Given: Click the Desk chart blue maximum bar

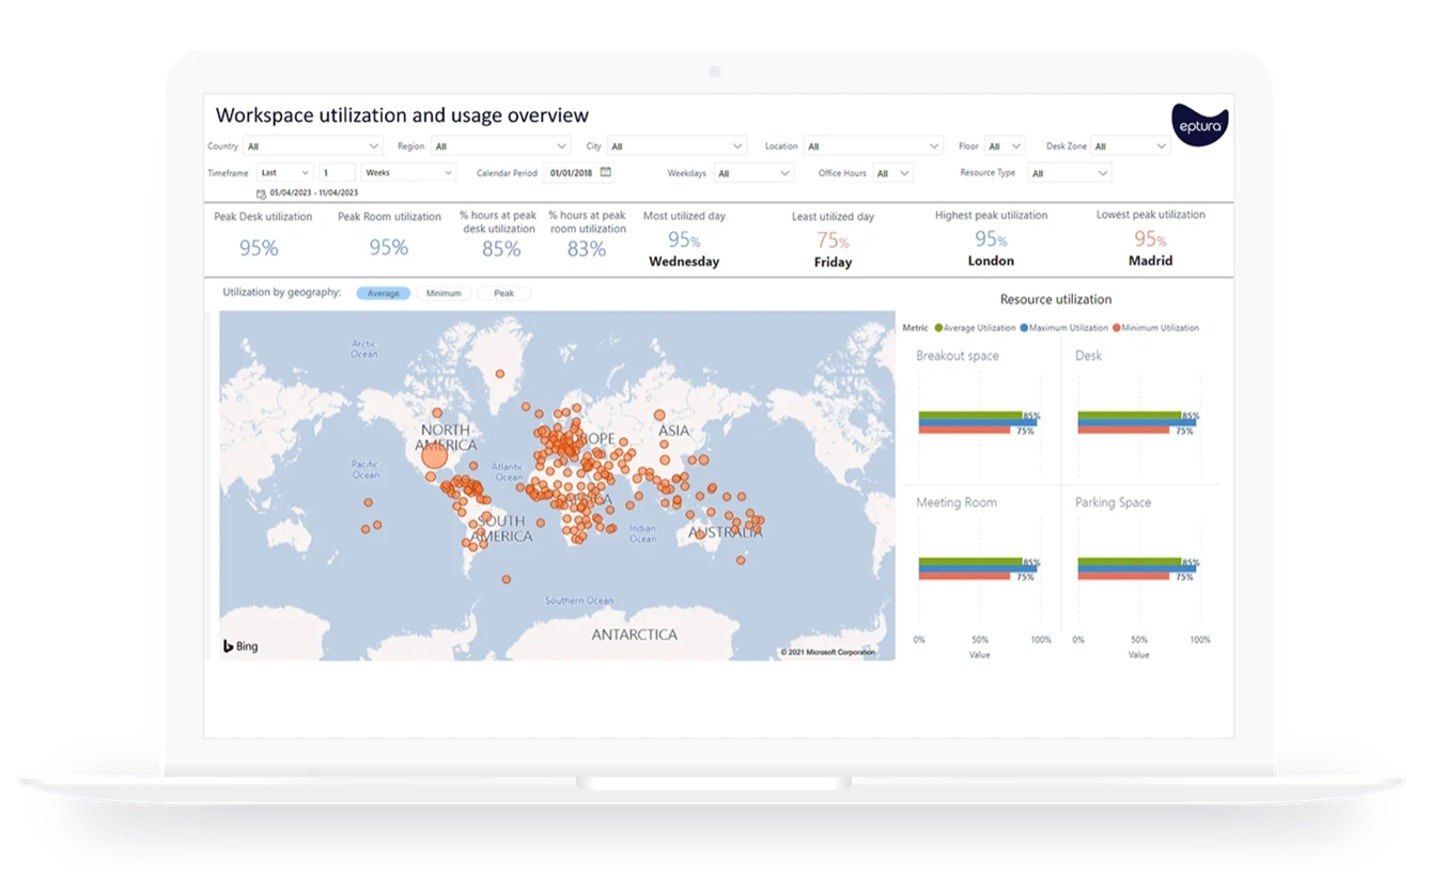Looking at the screenshot, I should point(1136,423).
